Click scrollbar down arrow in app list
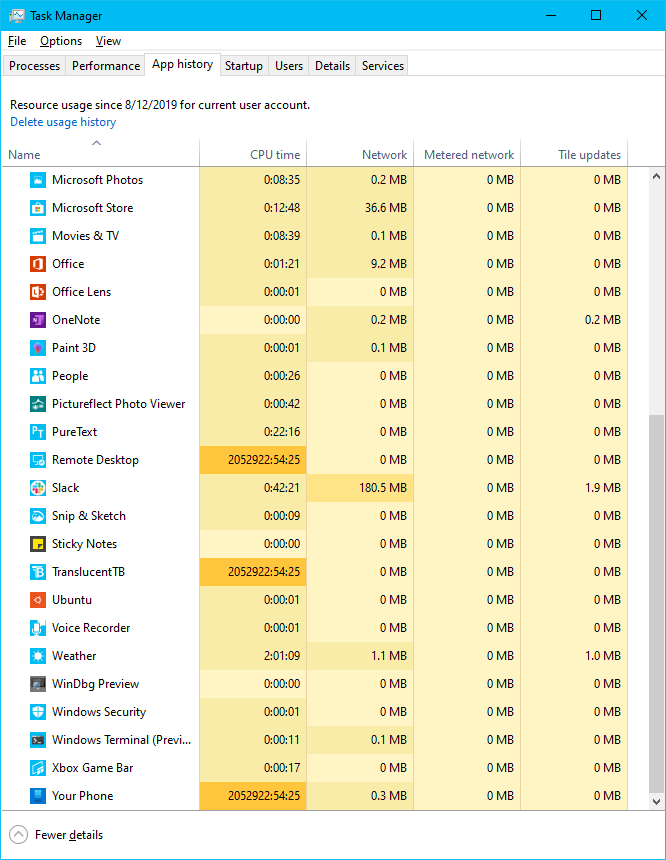This screenshot has height=860, width=666. (657, 801)
